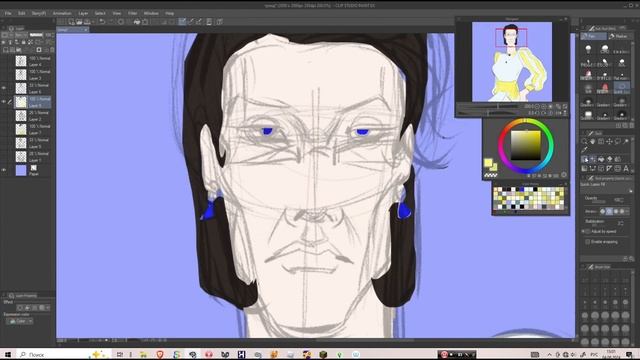
Task: Choose the first Anti-aliasing option
Action: 602,211
